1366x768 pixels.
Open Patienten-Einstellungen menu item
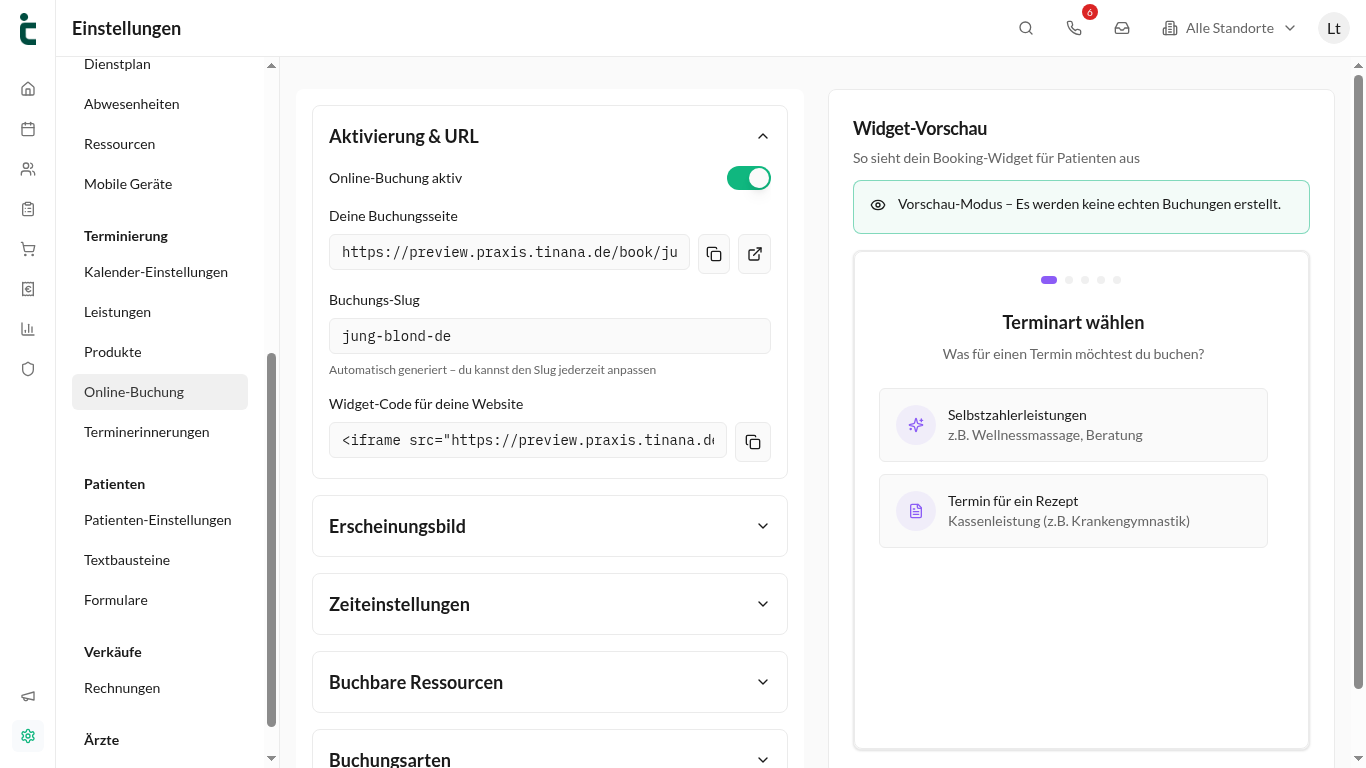[160, 520]
